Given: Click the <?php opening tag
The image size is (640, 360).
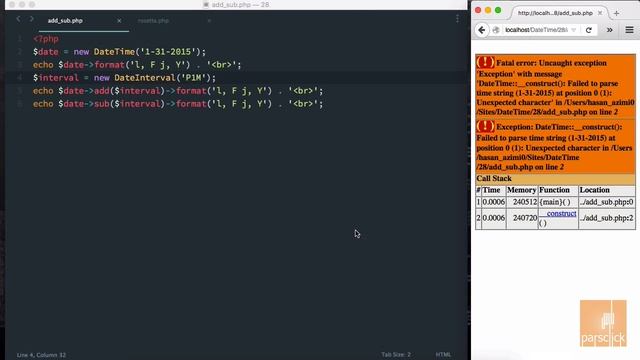Looking at the screenshot, I should (46, 39).
